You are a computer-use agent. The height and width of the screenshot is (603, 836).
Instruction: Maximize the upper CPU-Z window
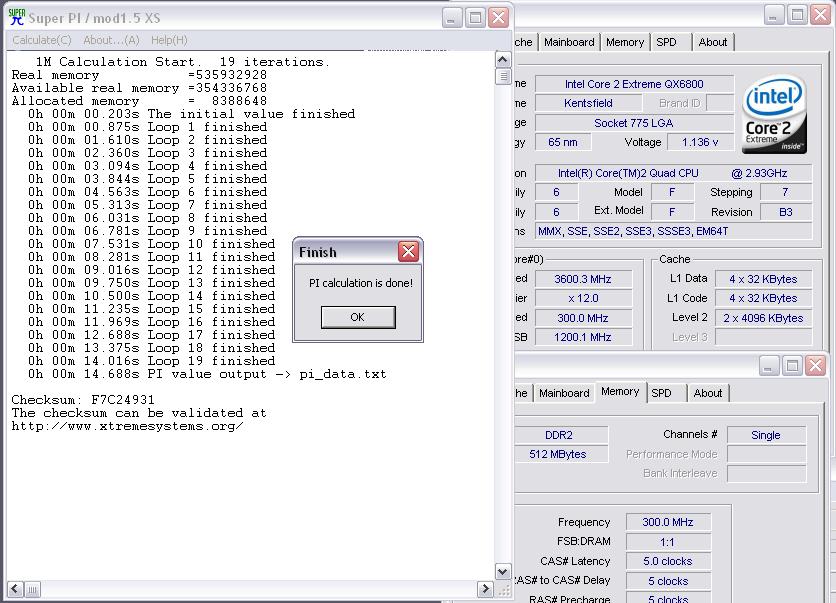click(797, 15)
